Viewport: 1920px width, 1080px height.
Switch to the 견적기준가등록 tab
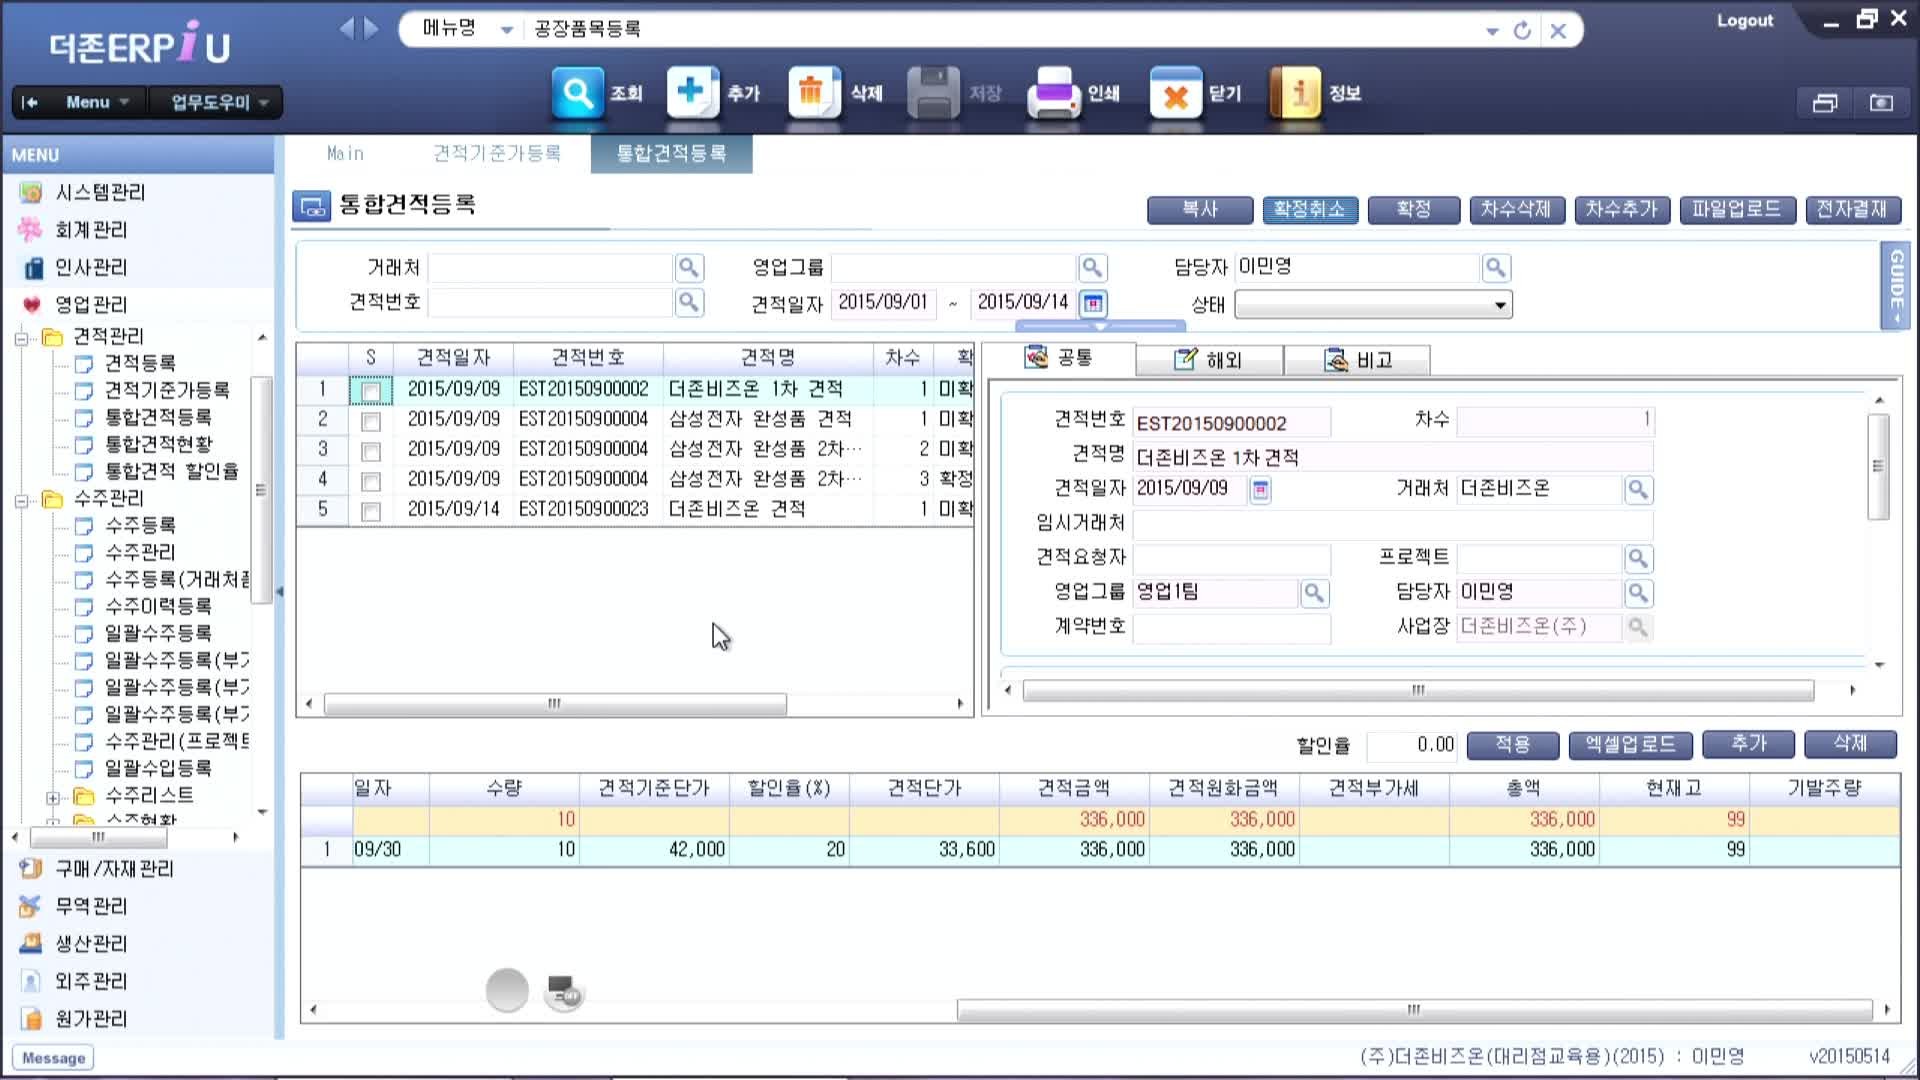(496, 153)
